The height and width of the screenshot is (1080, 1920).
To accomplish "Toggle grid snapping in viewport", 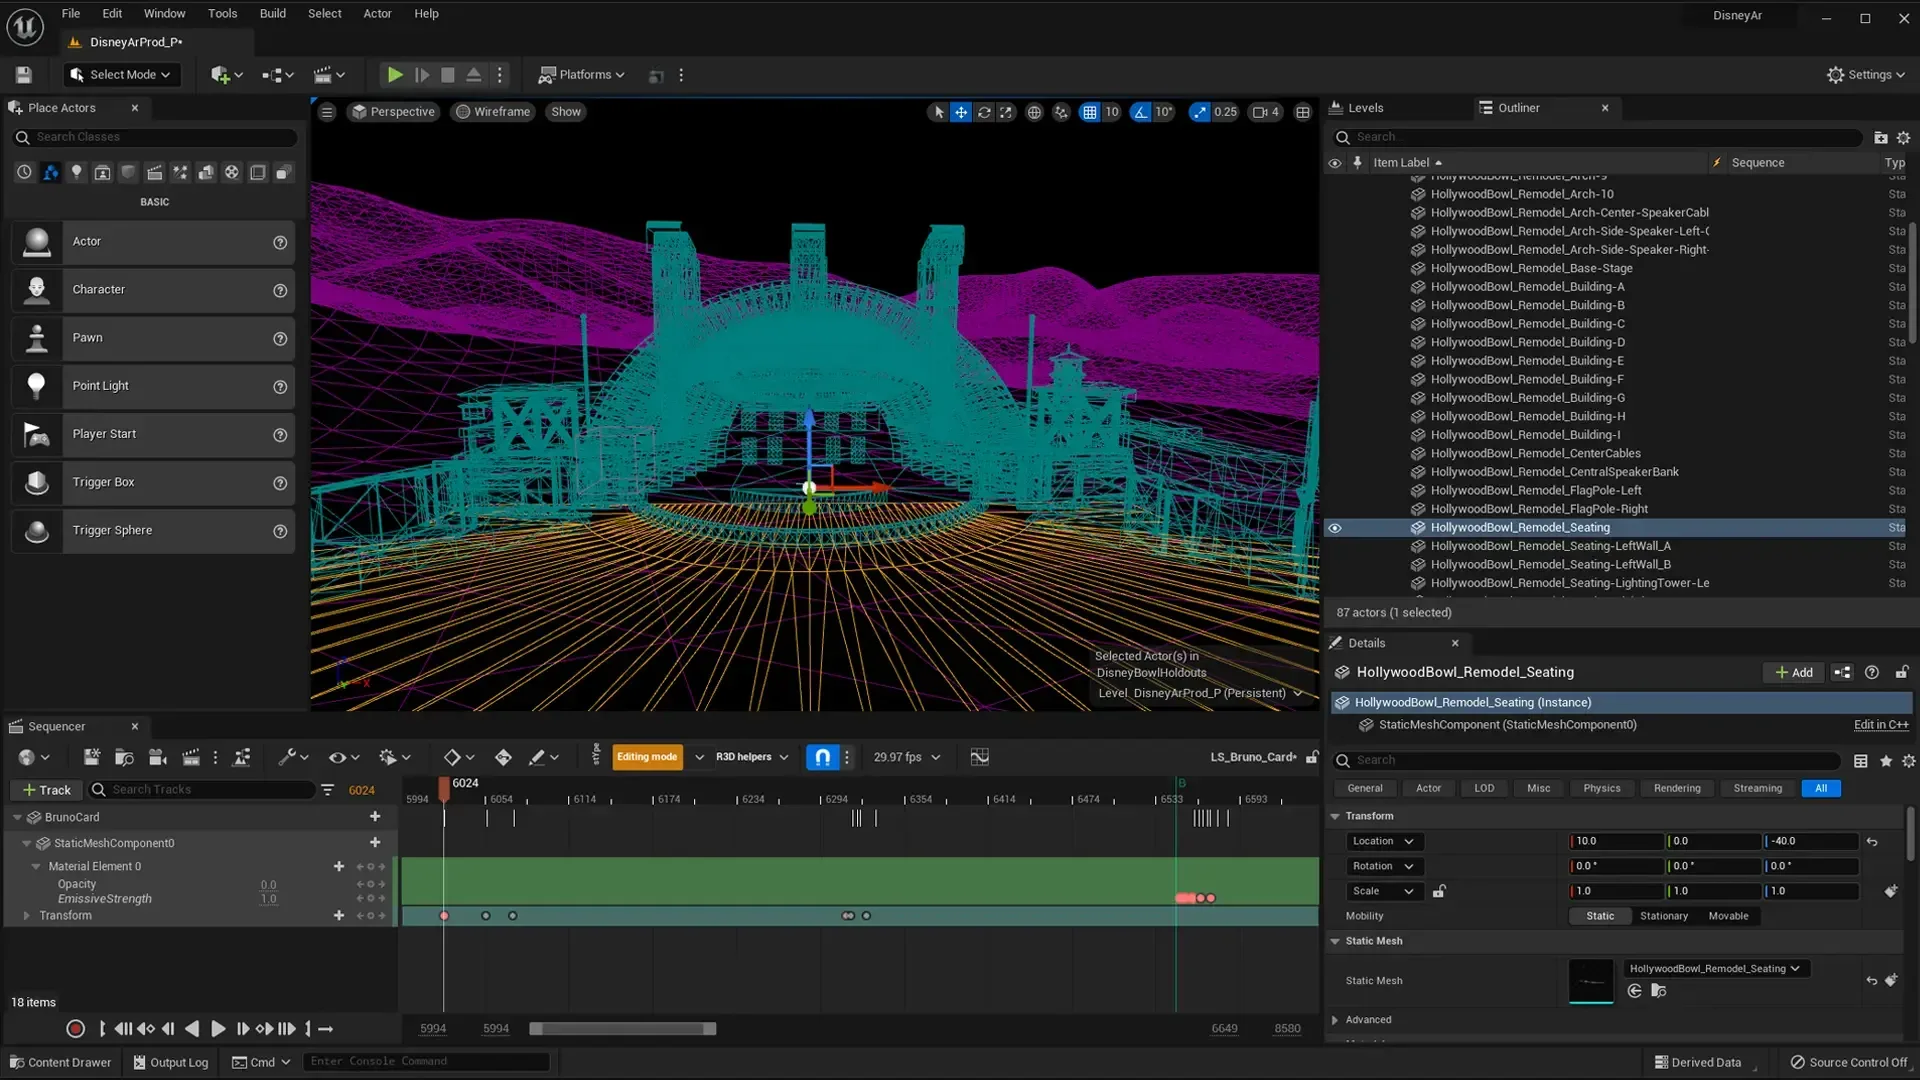I will pyautogui.click(x=1089, y=112).
